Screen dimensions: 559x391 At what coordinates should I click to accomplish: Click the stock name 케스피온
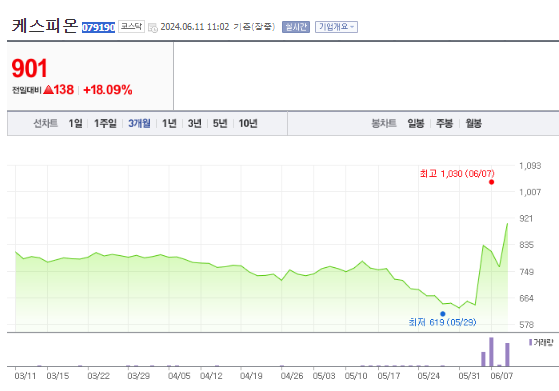click(45, 26)
